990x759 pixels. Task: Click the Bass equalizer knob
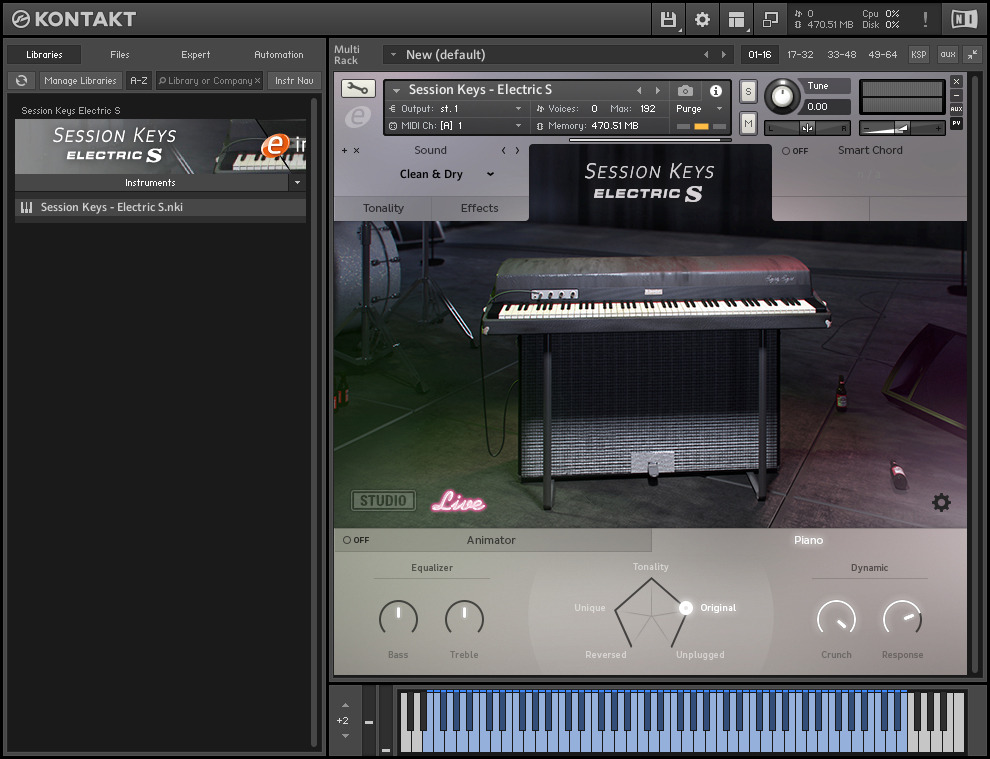398,619
